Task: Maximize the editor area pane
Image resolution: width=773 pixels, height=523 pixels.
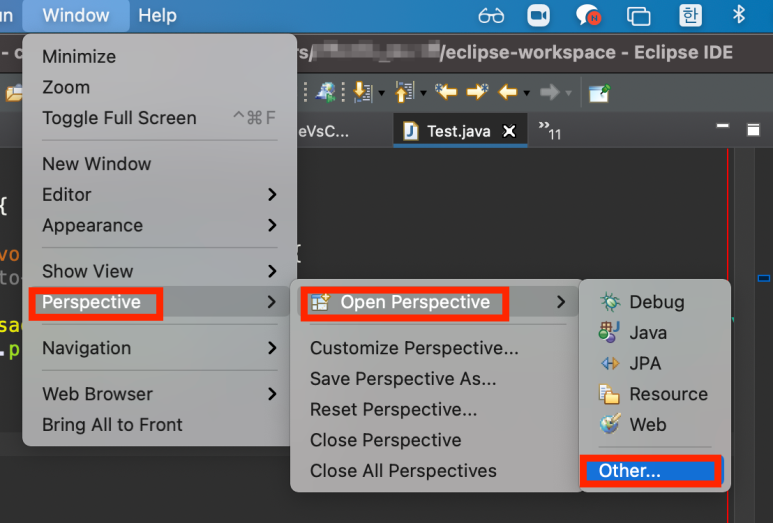Action: (x=753, y=130)
